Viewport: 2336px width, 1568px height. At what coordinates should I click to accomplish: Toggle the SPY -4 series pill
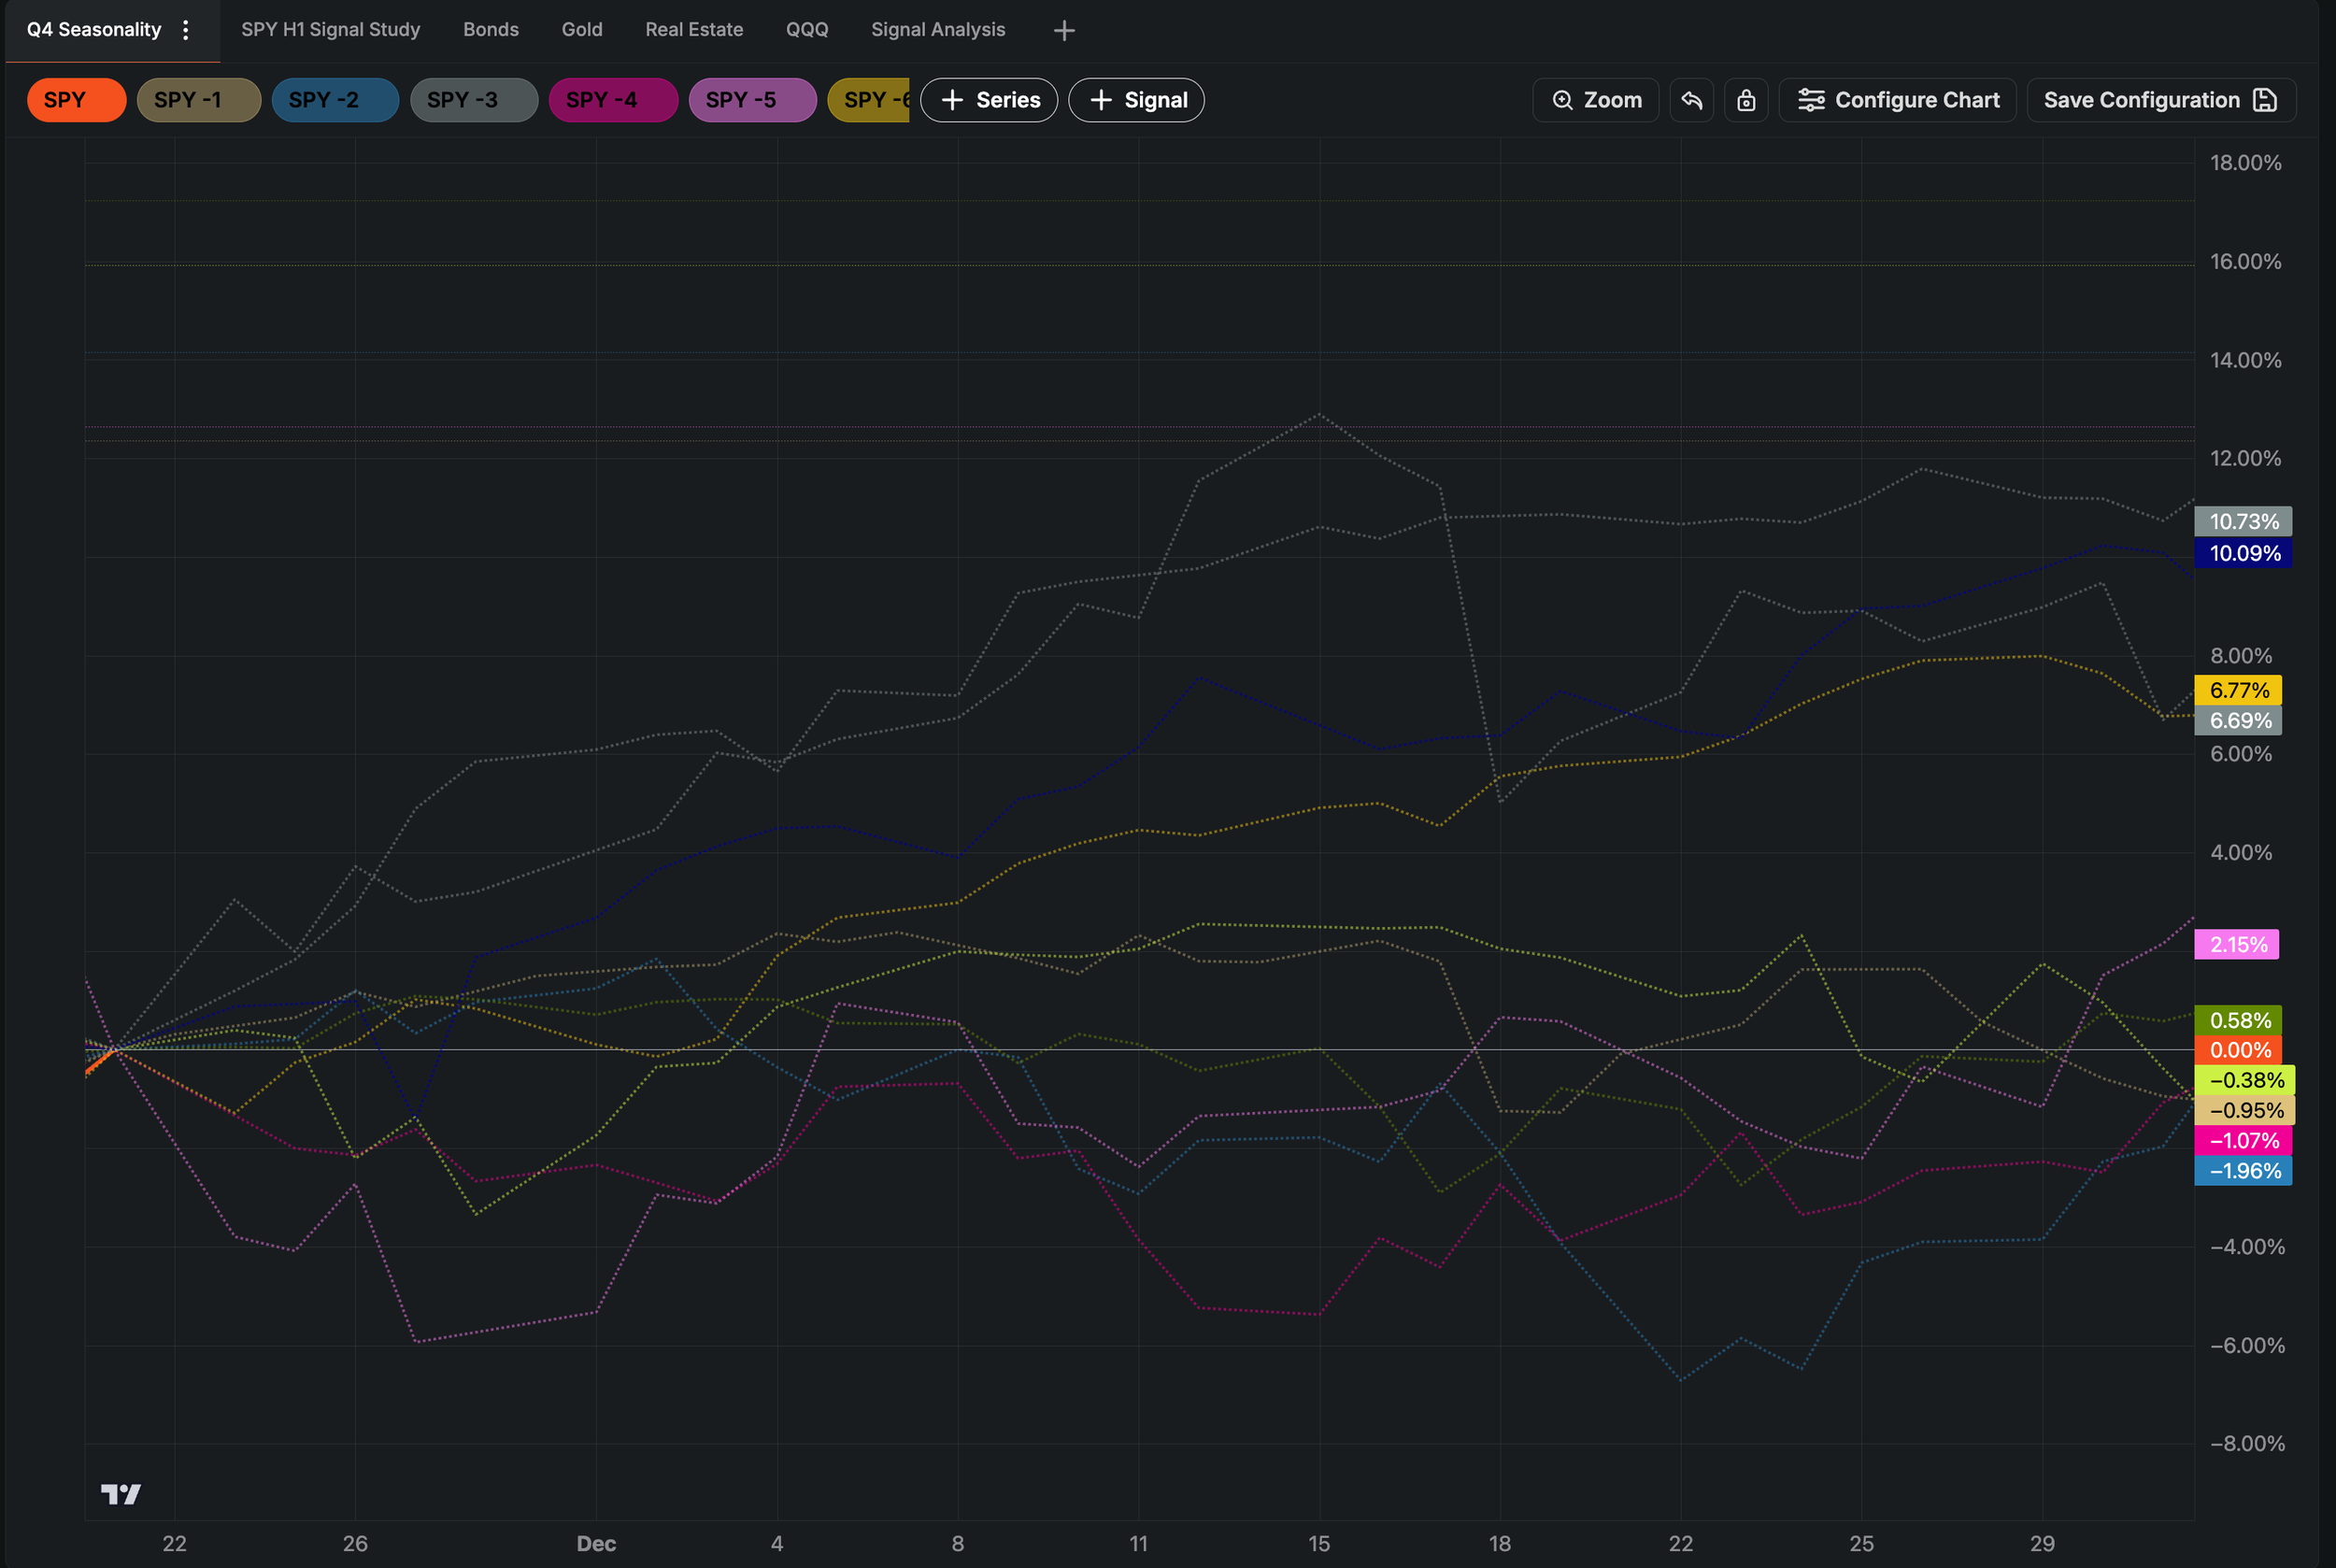point(612,100)
